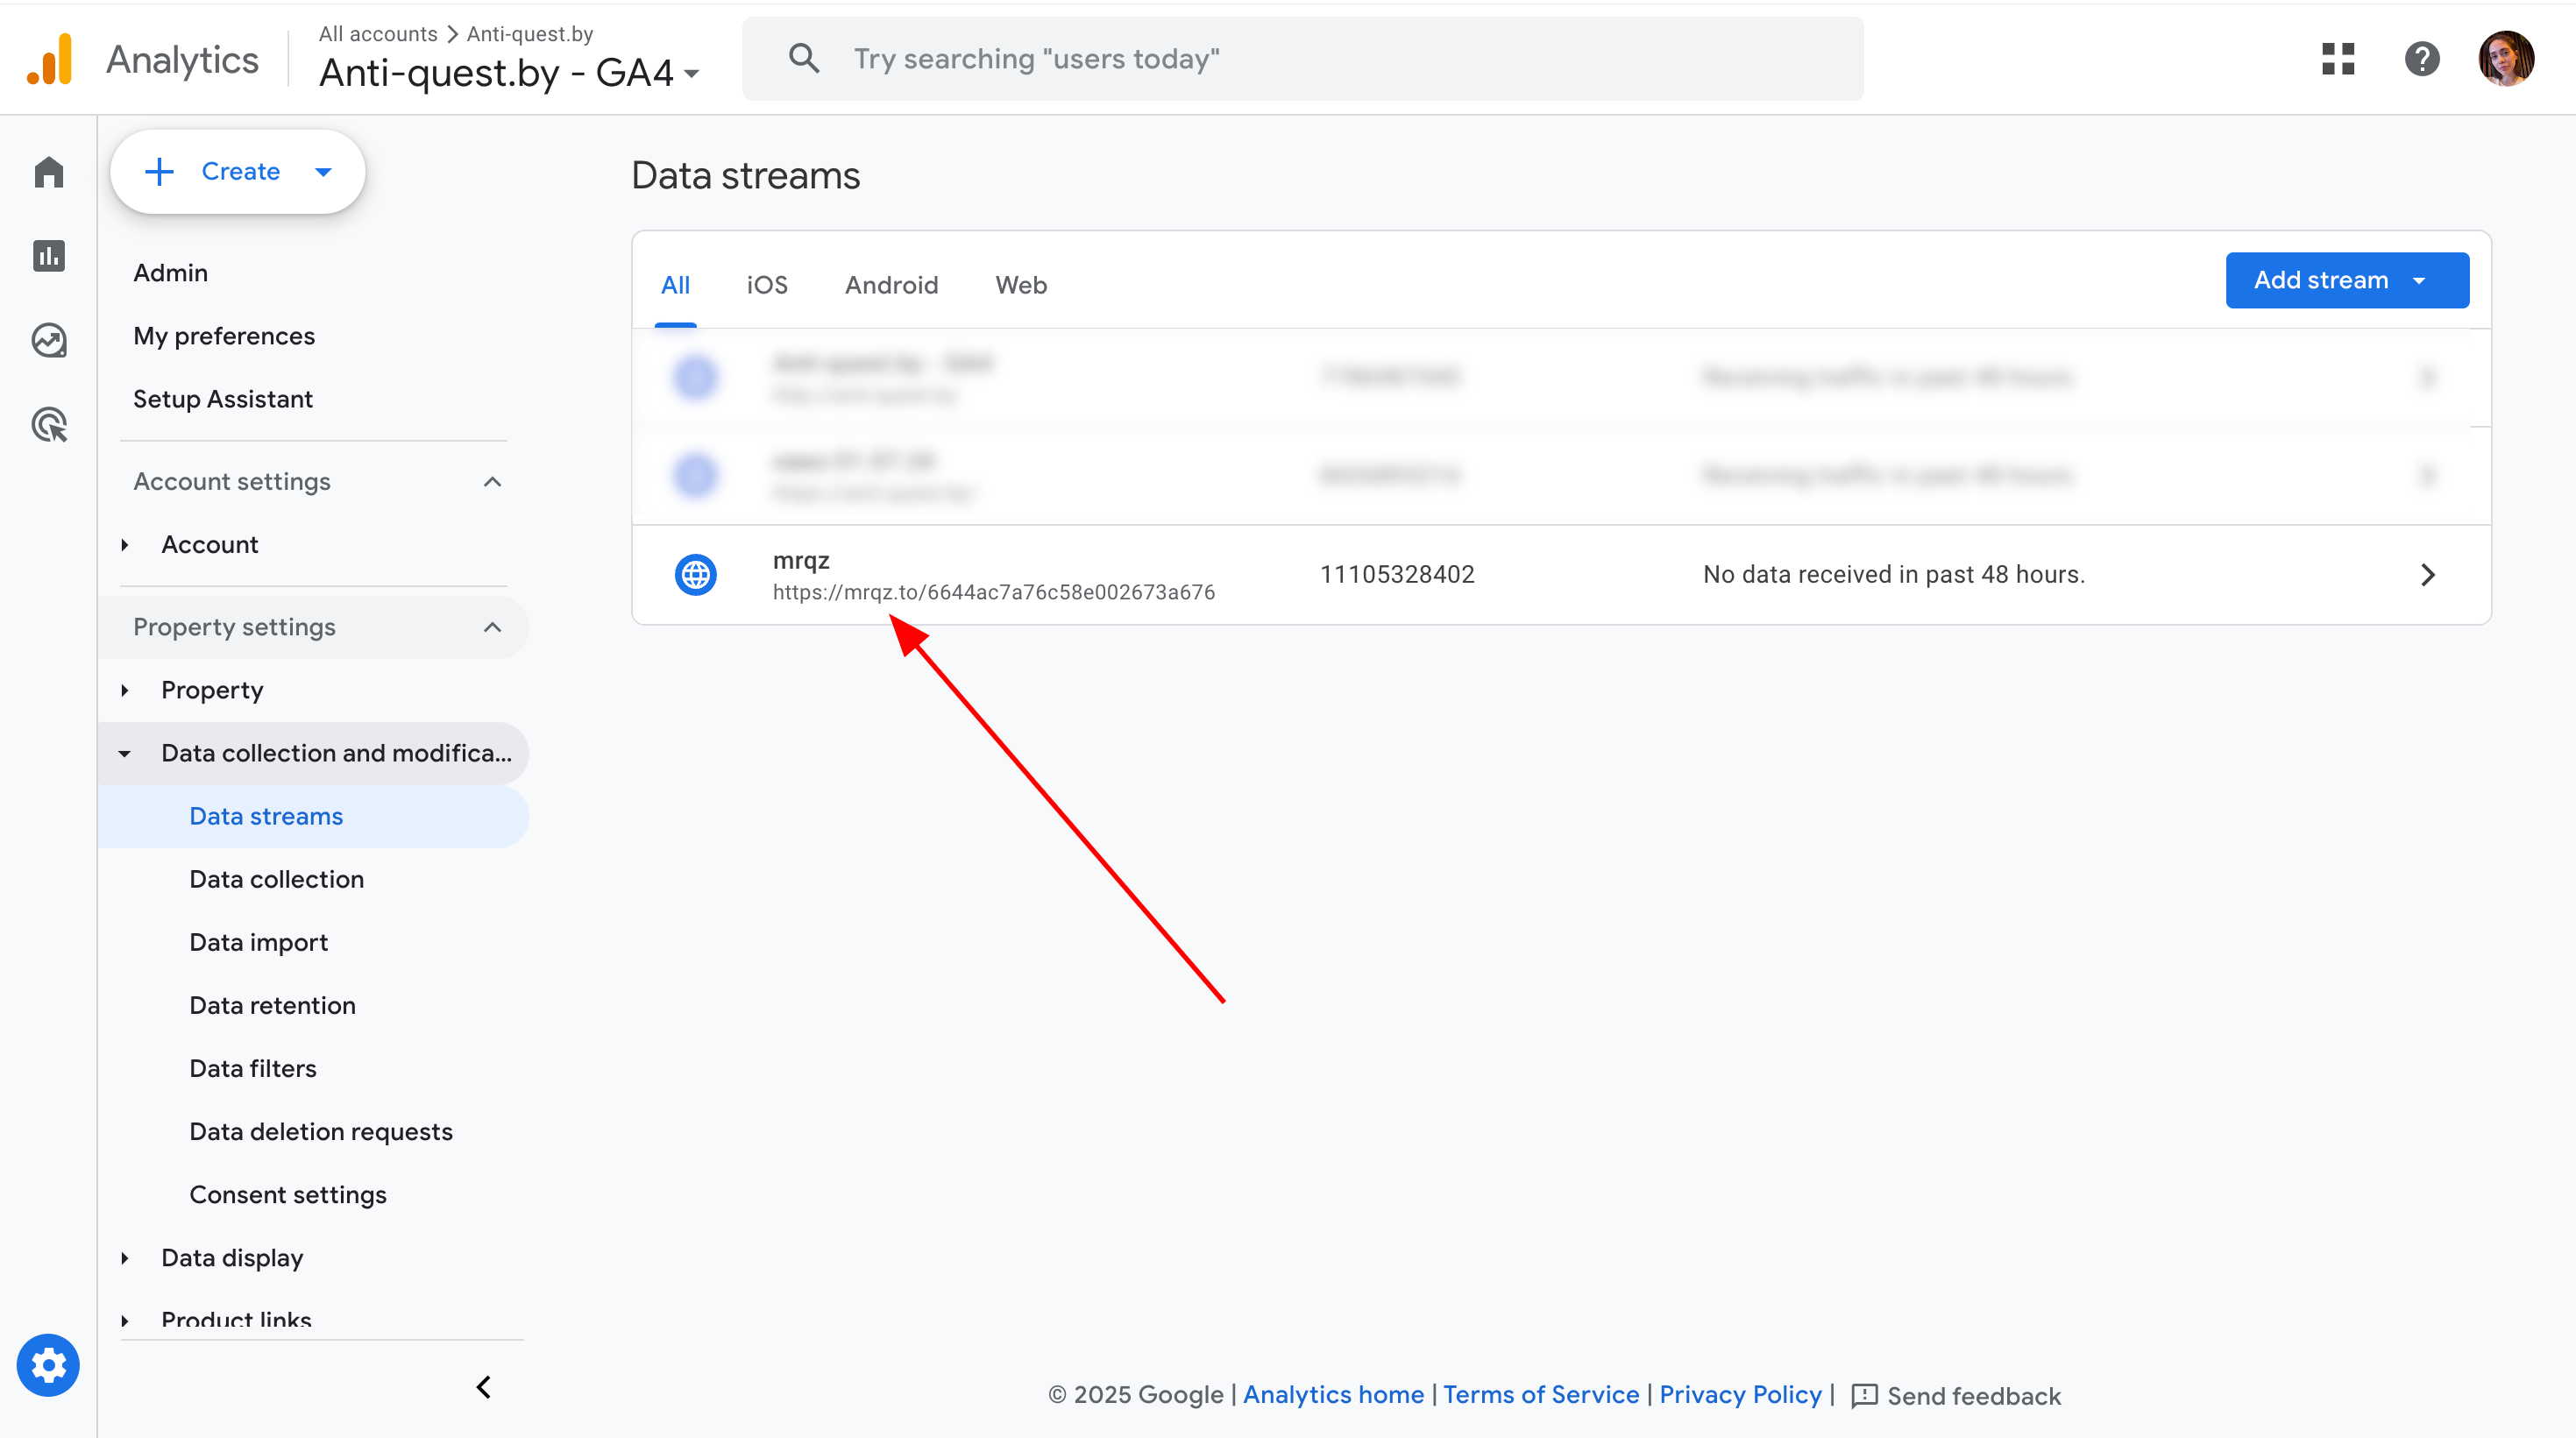Expand the Data display tree item
Image resolution: width=2576 pixels, height=1438 pixels.
[x=125, y=1258]
